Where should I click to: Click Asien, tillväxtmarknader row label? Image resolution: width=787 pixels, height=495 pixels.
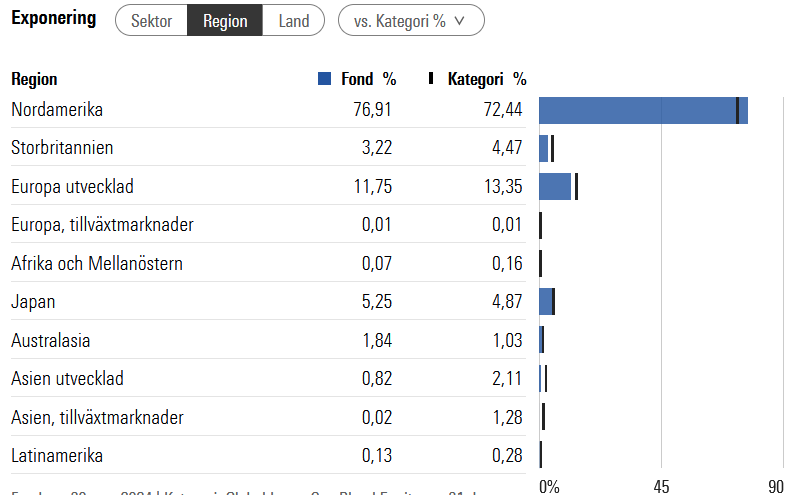(x=97, y=418)
